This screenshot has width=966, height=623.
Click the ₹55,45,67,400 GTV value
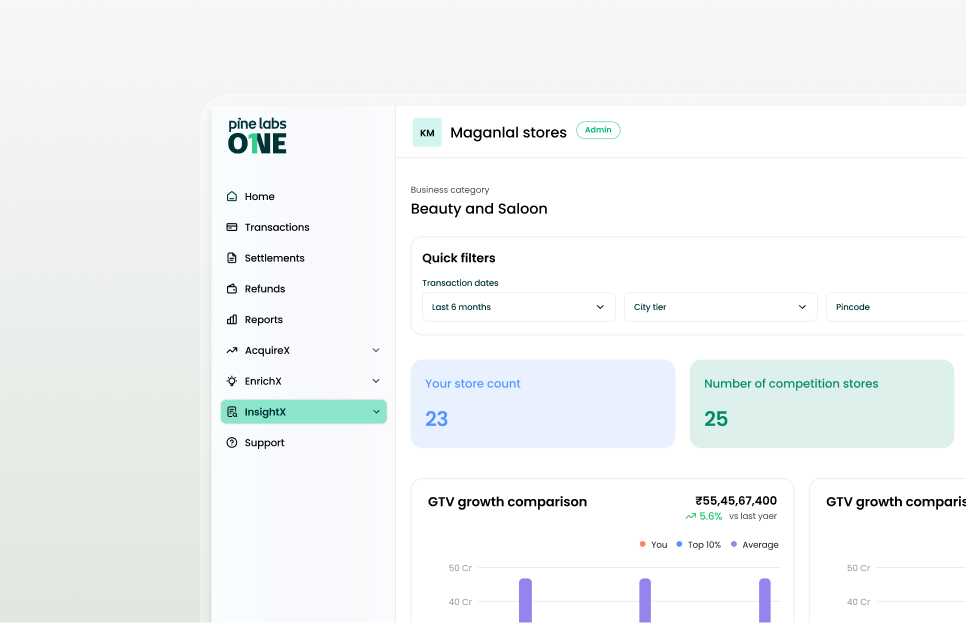pyautogui.click(x=736, y=501)
